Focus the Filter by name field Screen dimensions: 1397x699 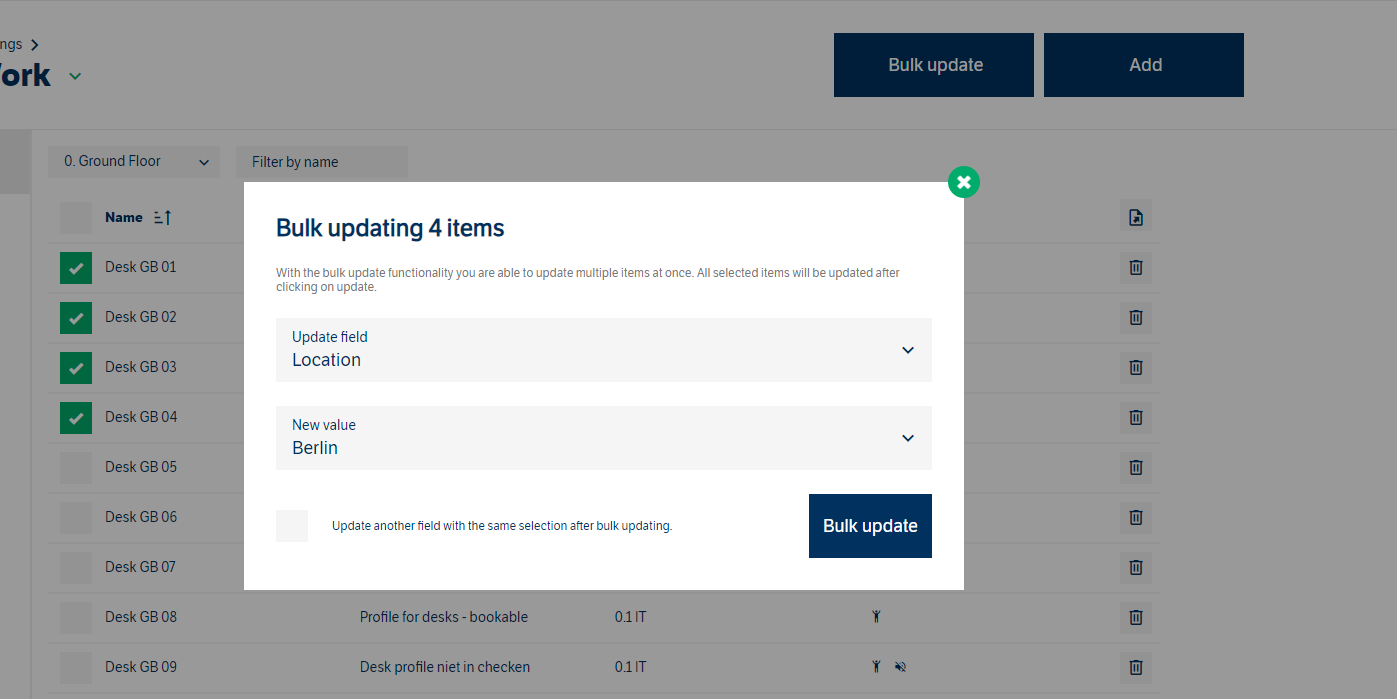point(322,162)
